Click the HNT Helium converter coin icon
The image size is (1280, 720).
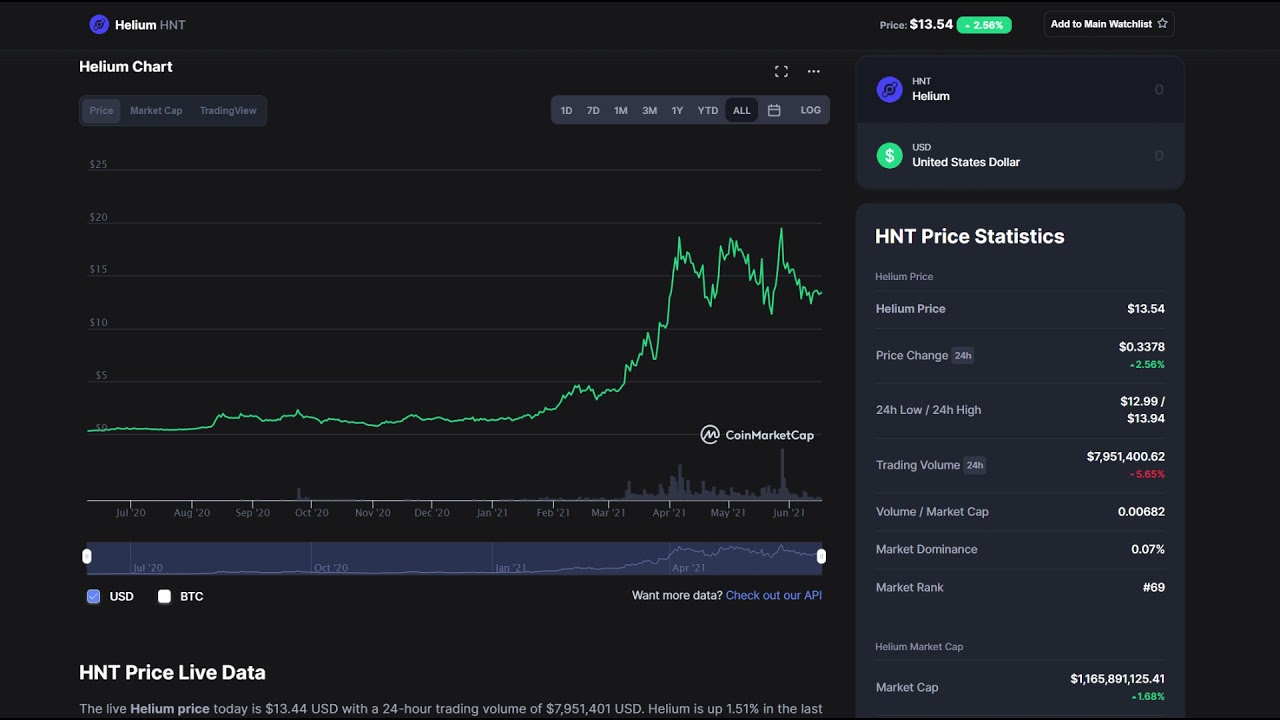[889, 89]
